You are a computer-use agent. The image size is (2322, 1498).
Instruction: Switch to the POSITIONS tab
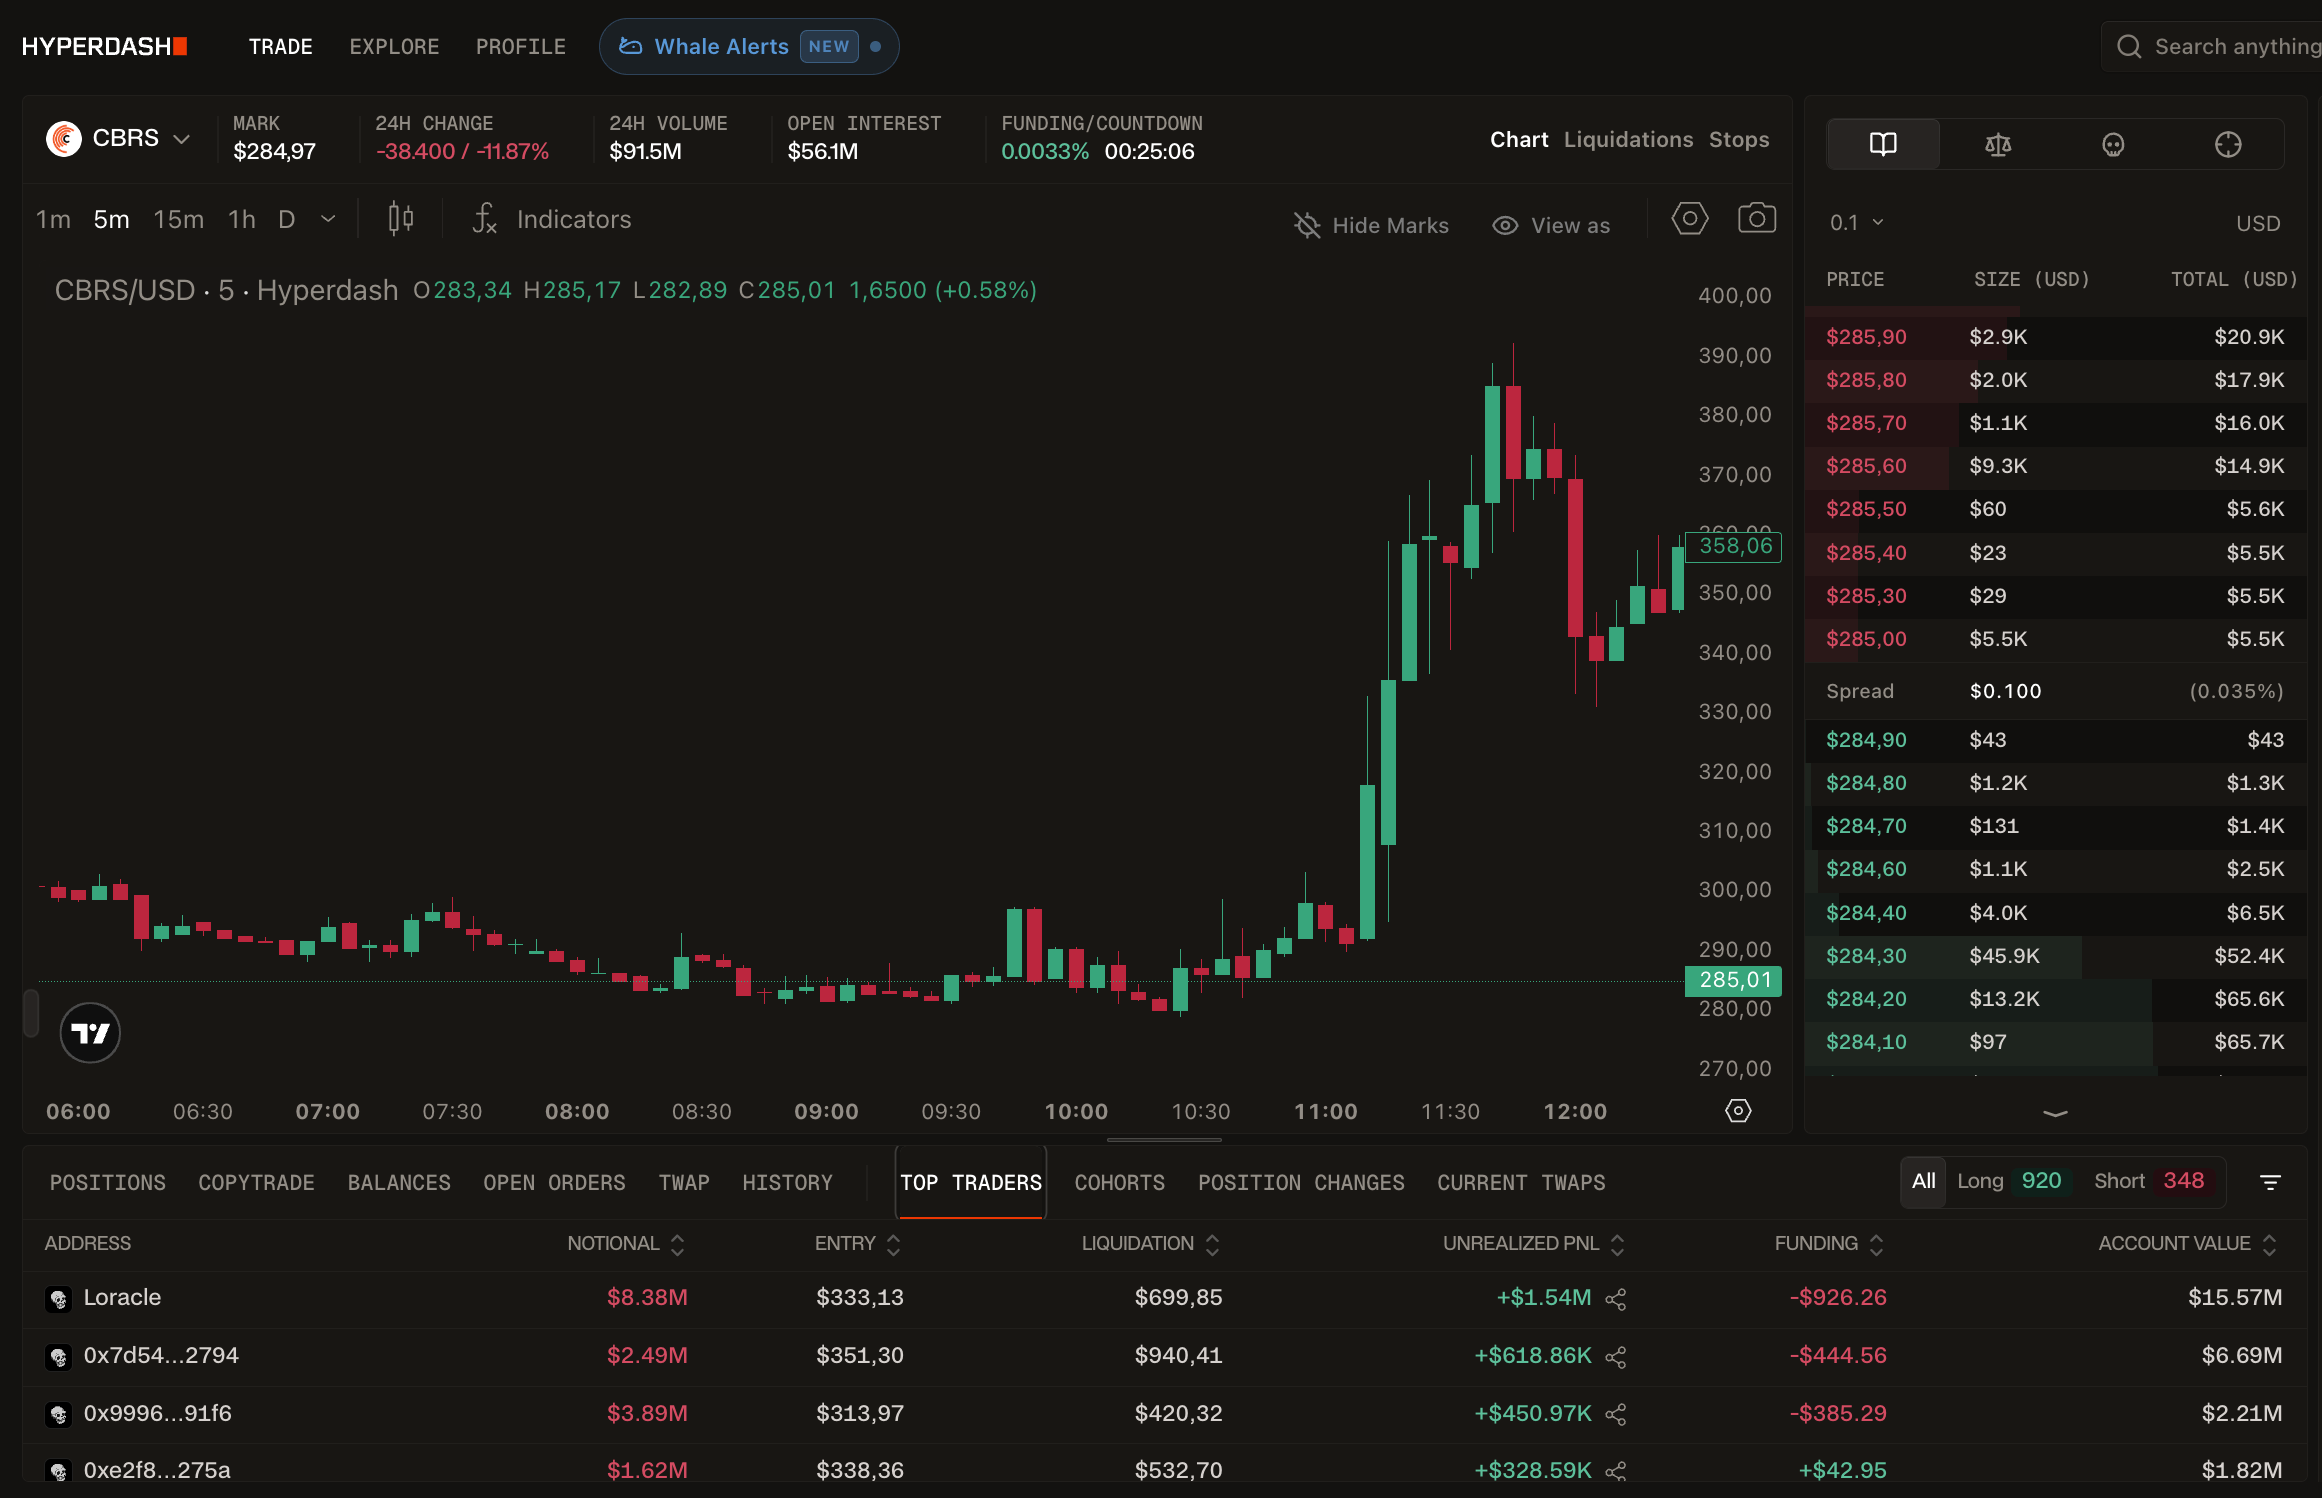click(108, 1182)
